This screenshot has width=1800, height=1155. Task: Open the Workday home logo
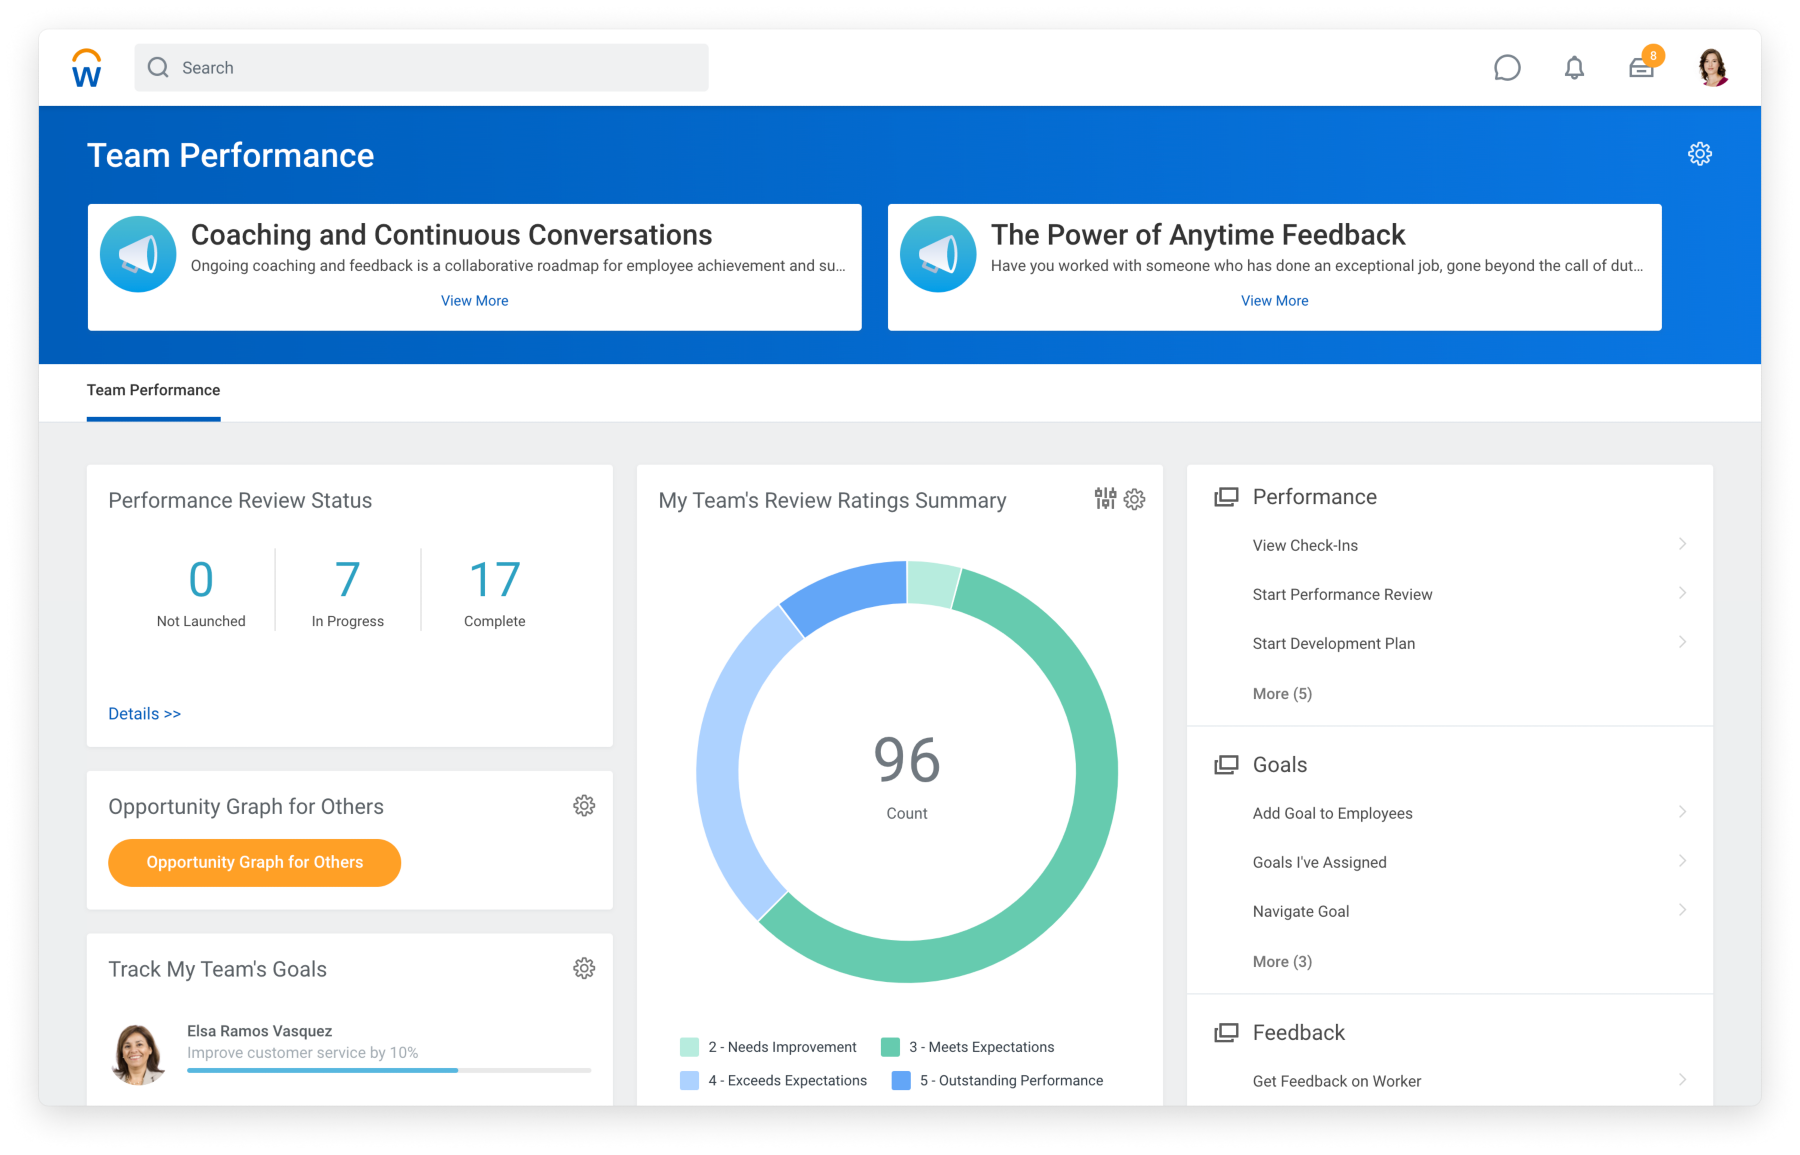[86, 67]
